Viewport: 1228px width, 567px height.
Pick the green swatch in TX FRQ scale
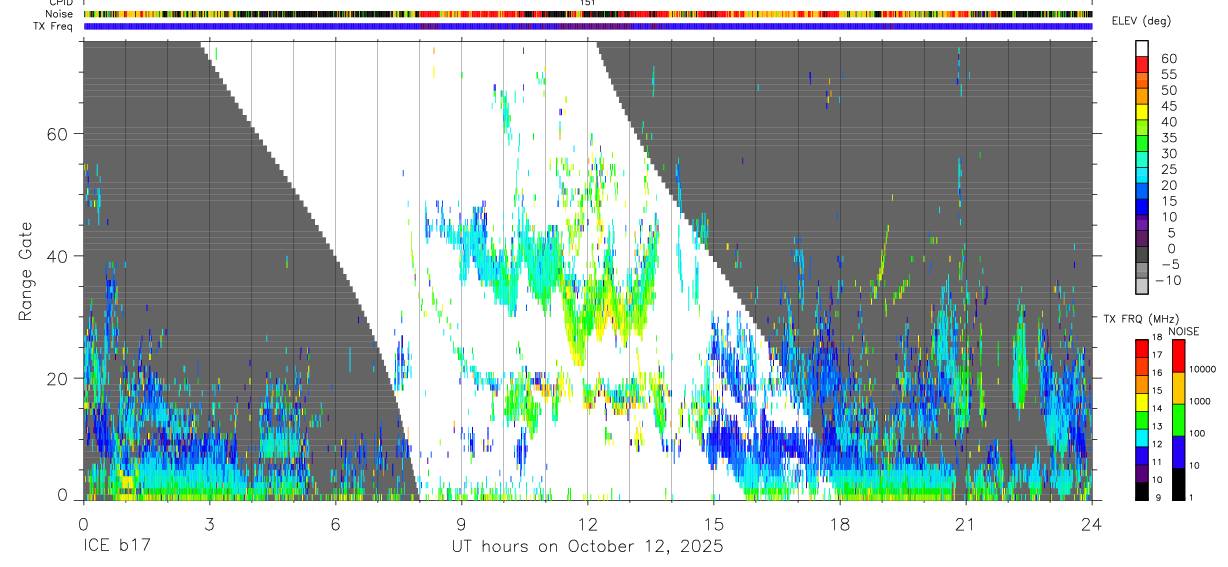(1142, 420)
